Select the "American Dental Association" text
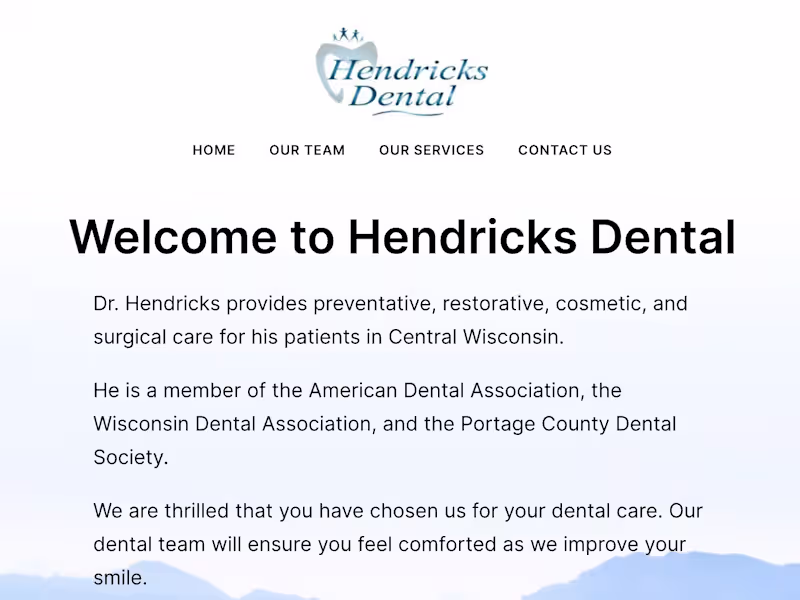Viewport: 800px width, 600px height. (446, 390)
